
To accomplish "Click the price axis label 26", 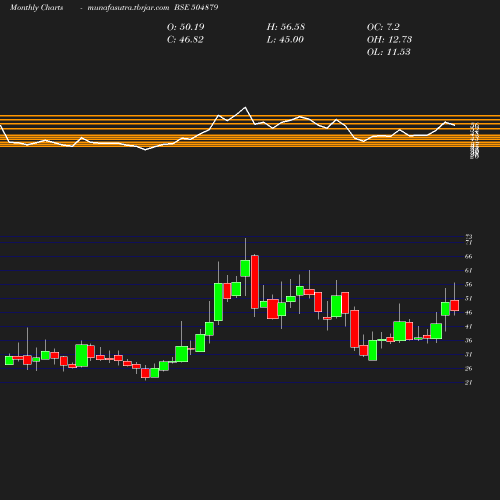I will (468, 369).
